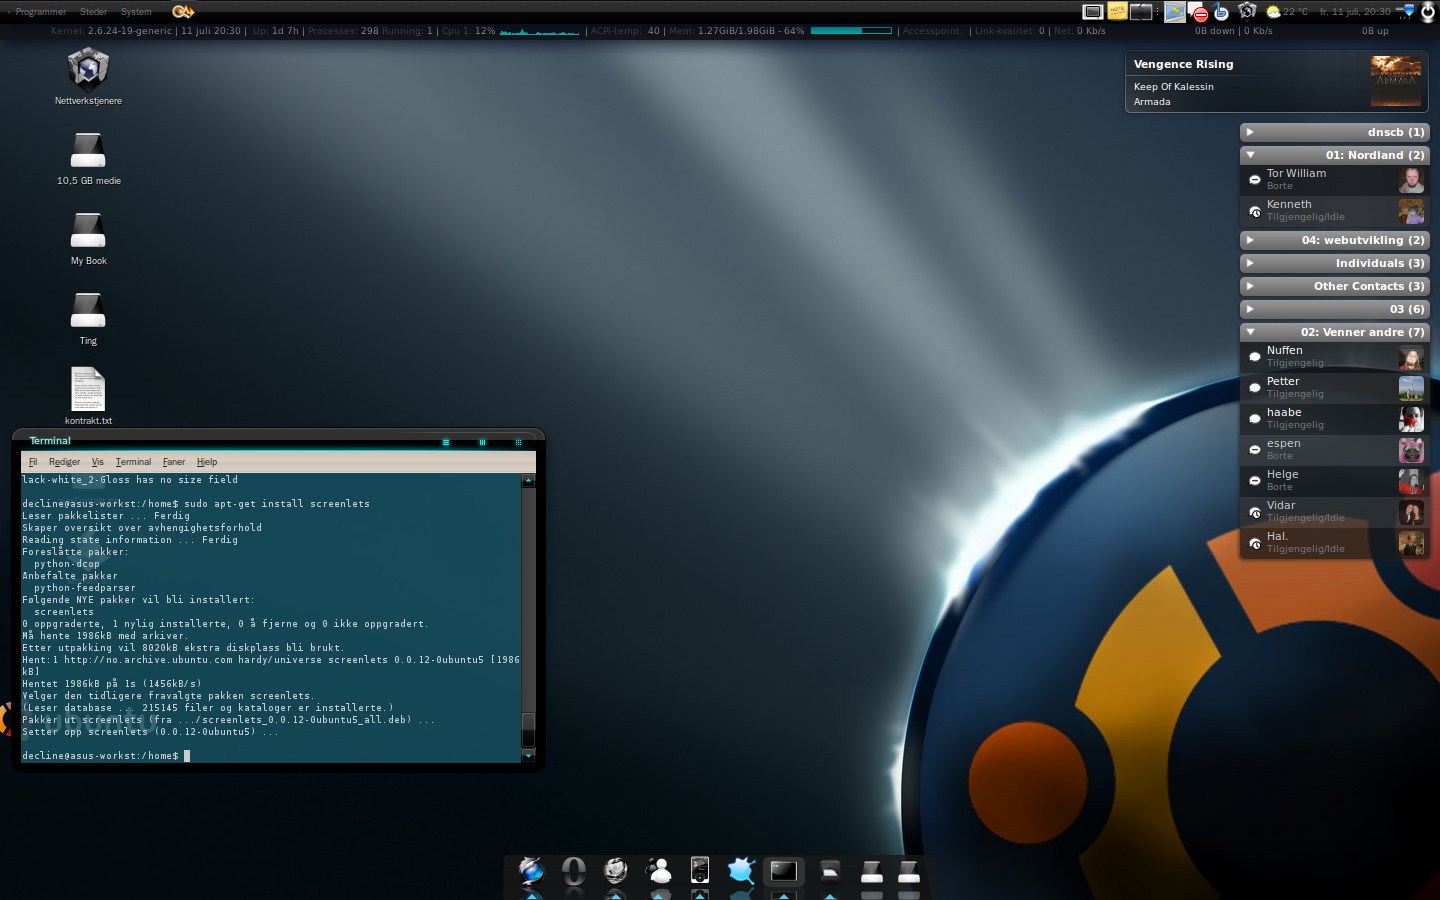
Task: Click the Terminal window title bar text
Action: pyautogui.click(x=50, y=441)
